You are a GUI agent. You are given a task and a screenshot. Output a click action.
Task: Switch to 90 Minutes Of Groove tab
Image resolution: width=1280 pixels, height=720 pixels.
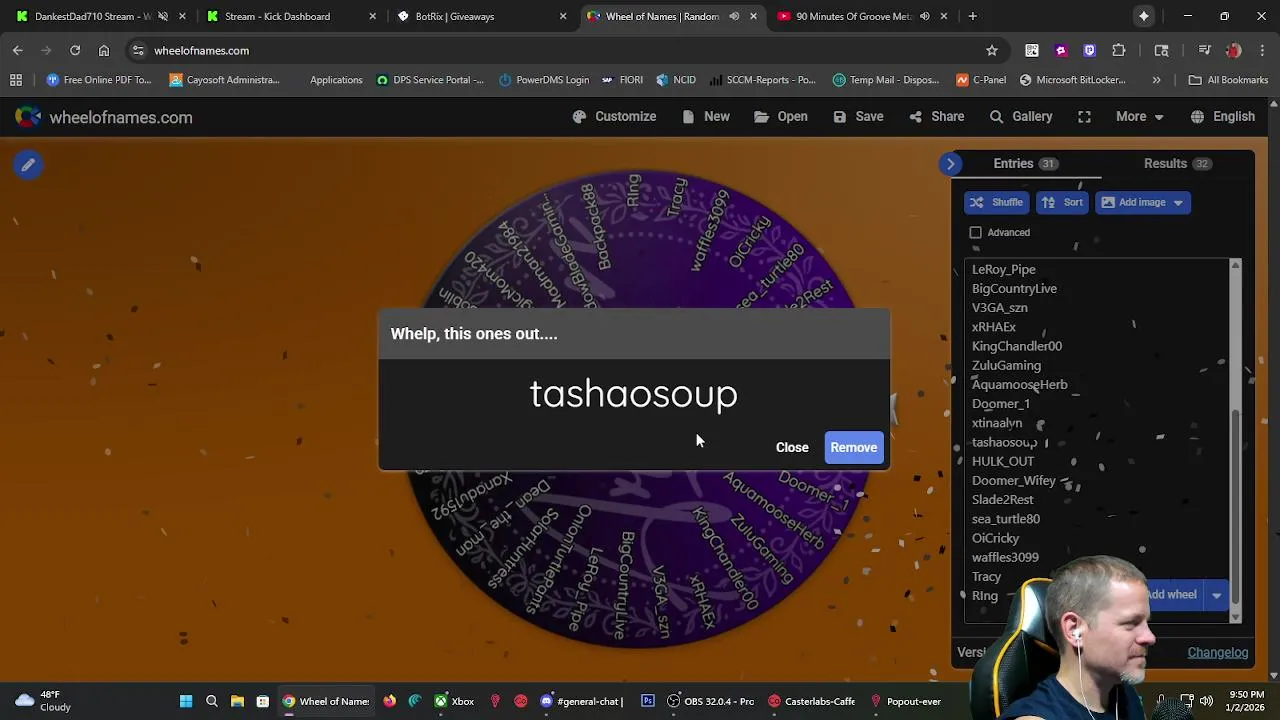click(x=859, y=16)
